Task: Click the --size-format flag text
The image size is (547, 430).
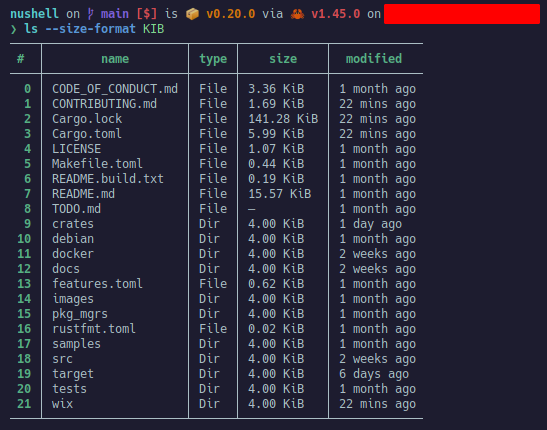Action: pyautogui.click(x=90, y=29)
